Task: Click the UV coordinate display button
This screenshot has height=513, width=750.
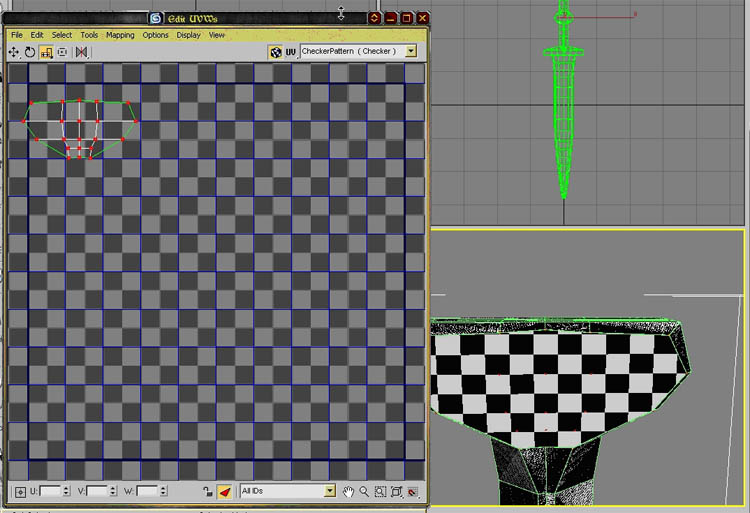Action: pos(290,51)
